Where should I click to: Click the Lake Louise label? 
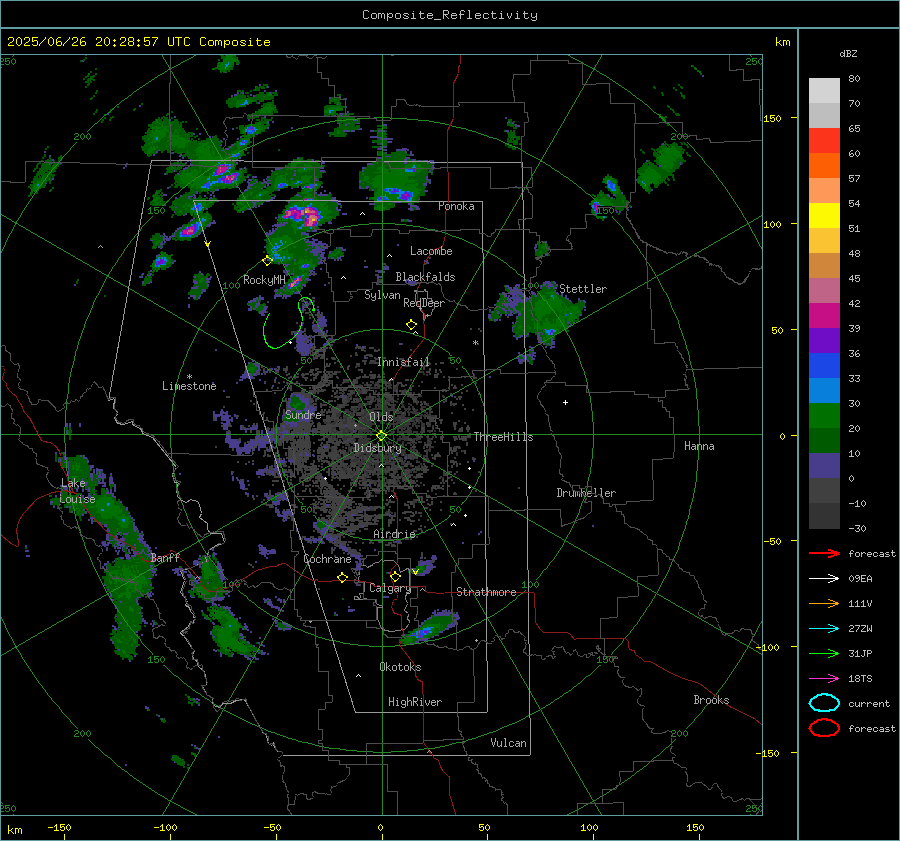tap(77, 491)
